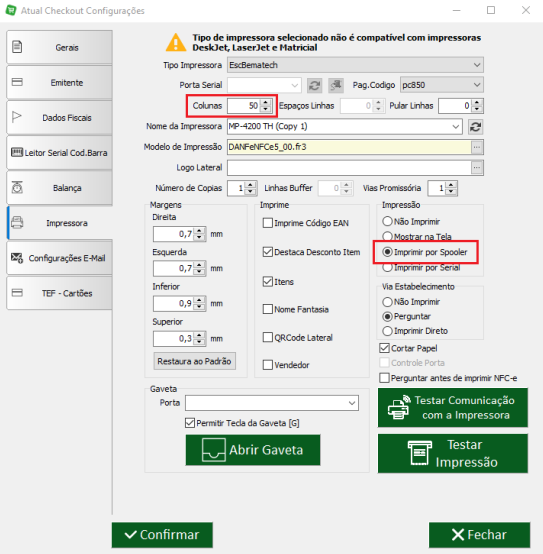The width and height of the screenshot is (543, 554).
Task: Toggle the Cortar Papel checkbox
Action: click(x=384, y=348)
